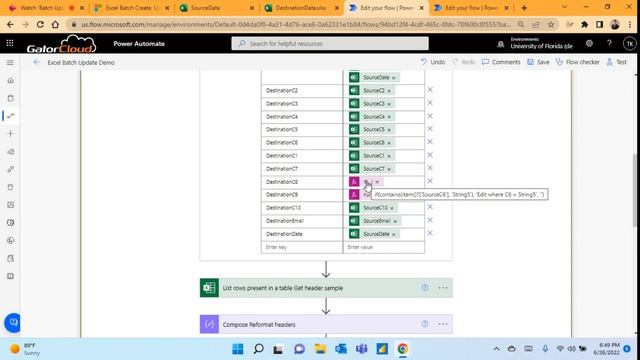
Task: Bookmark this page with the star icon
Action: pos(551,24)
